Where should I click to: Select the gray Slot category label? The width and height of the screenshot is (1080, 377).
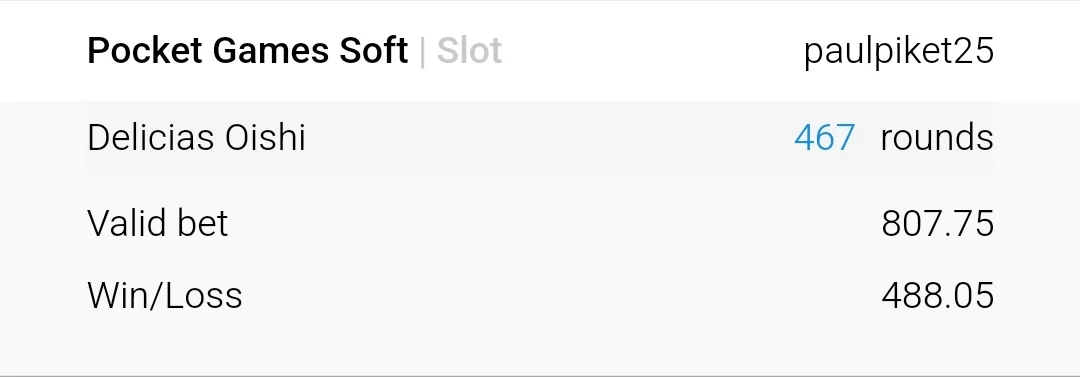(469, 51)
